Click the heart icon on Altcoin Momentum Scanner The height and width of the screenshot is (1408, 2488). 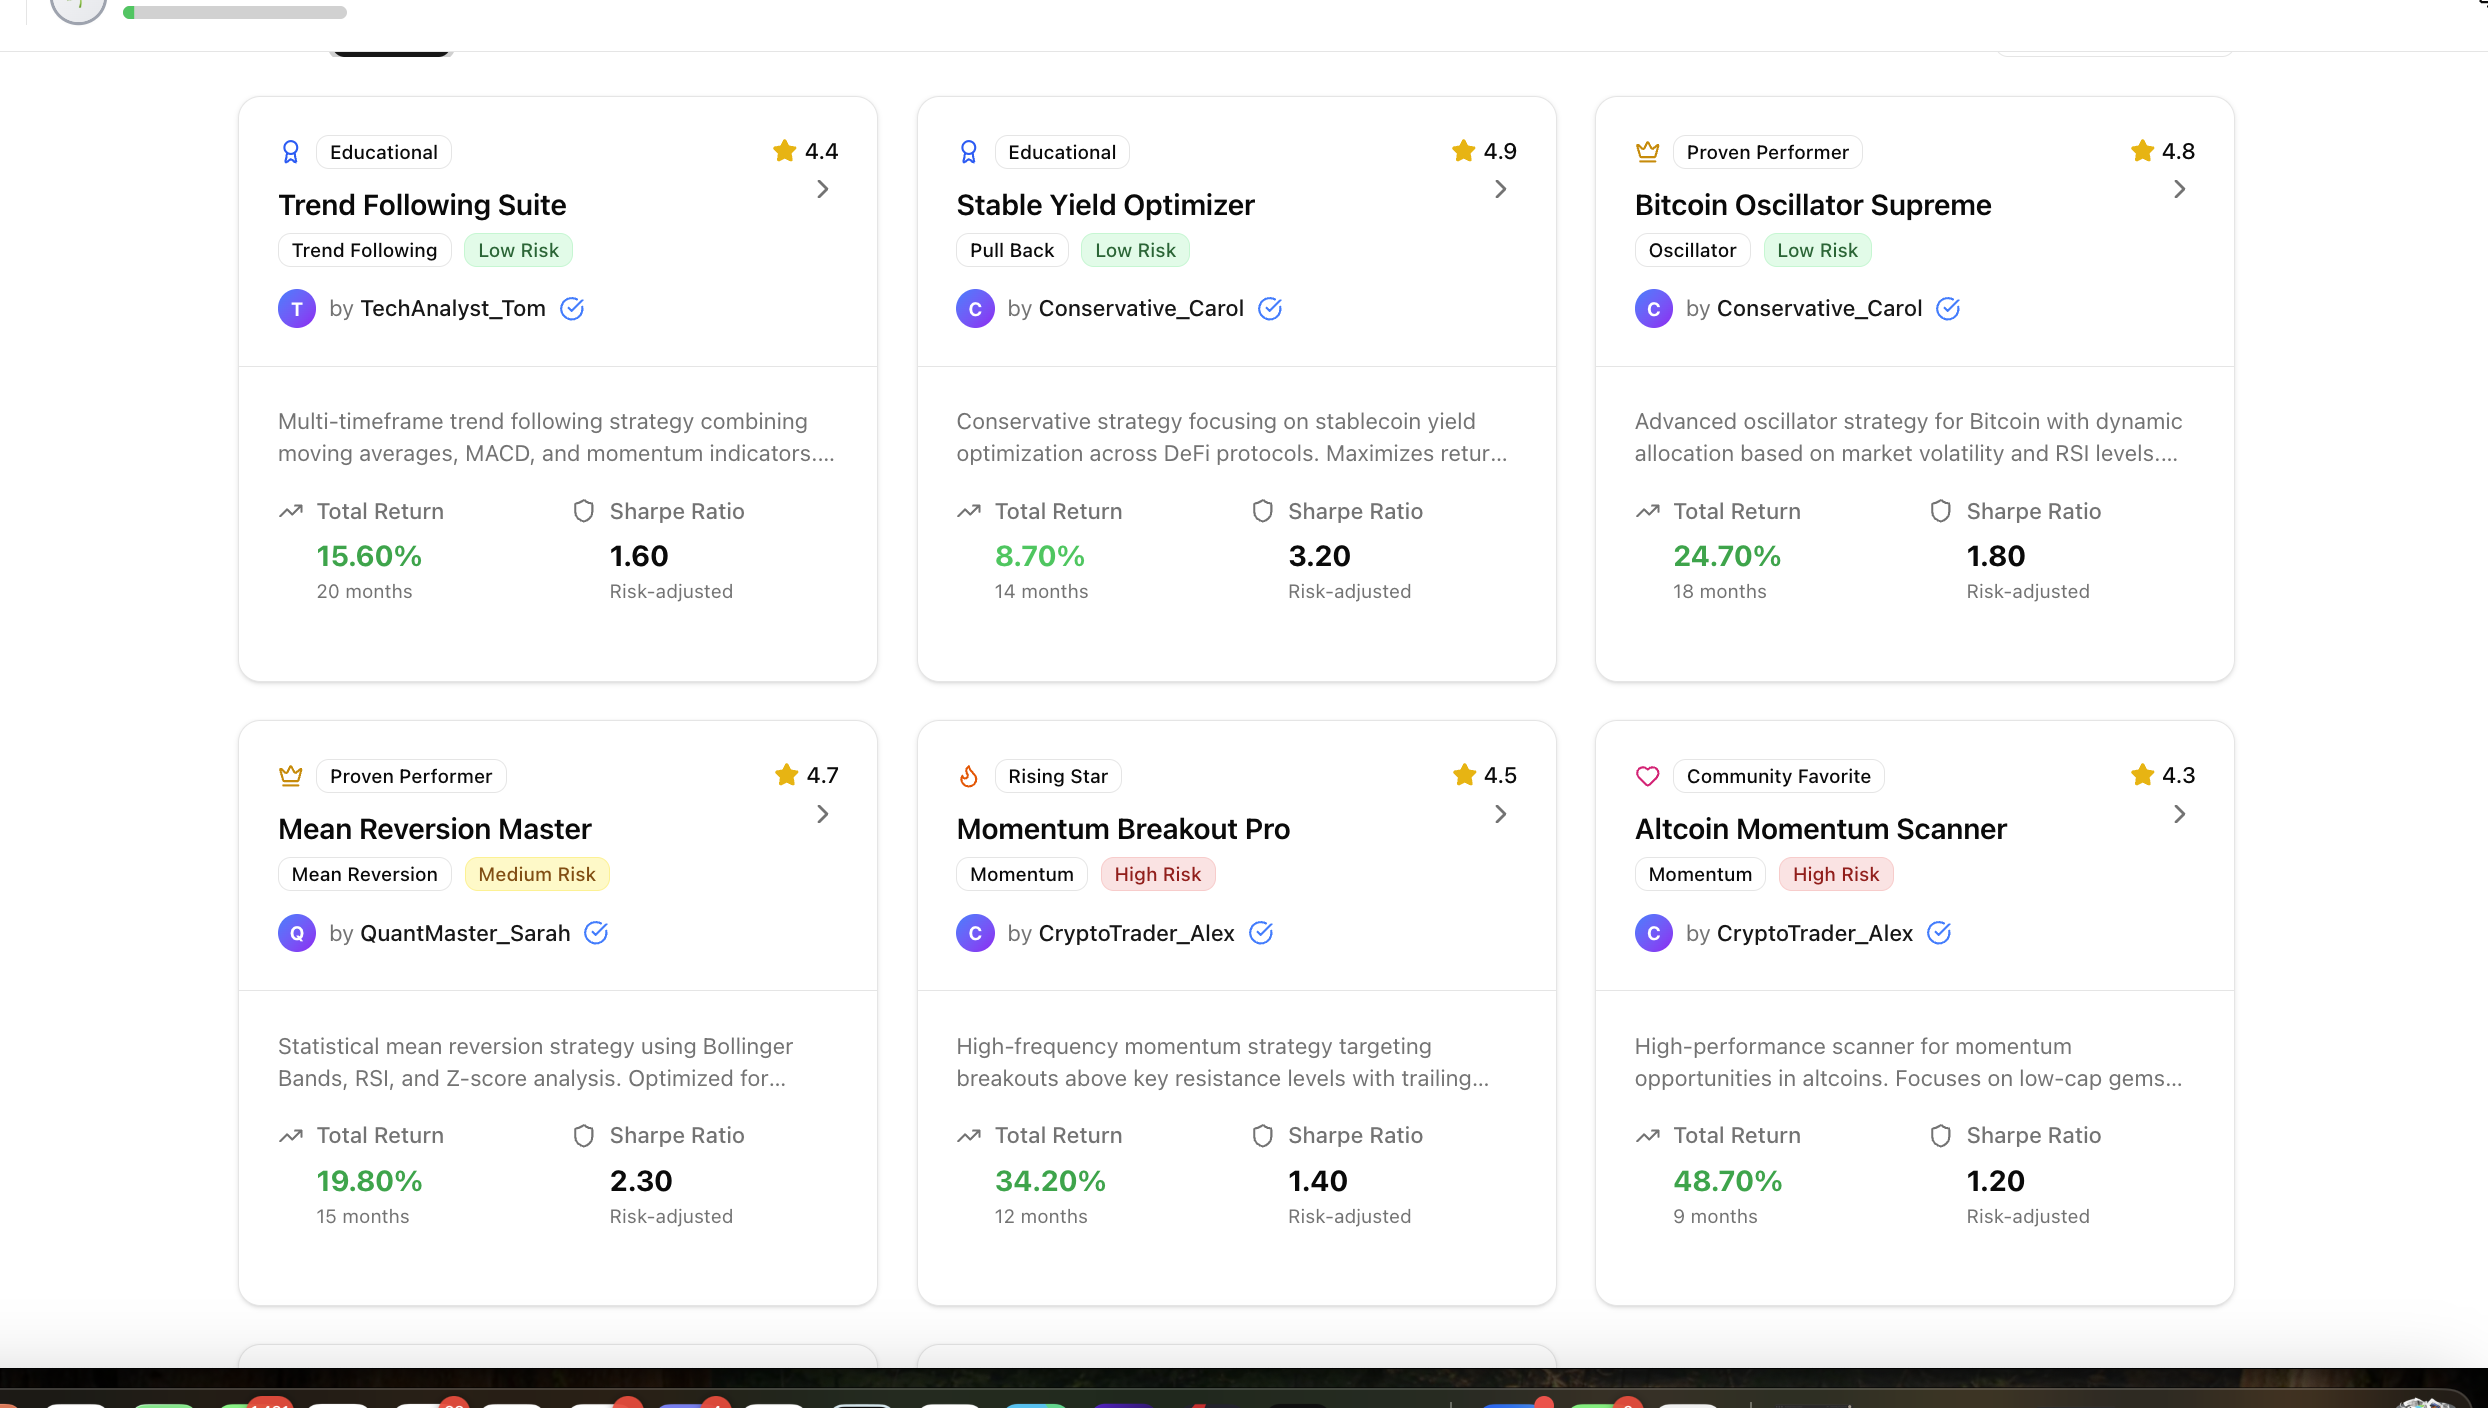pyautogui.click(x=1647, y=776)
